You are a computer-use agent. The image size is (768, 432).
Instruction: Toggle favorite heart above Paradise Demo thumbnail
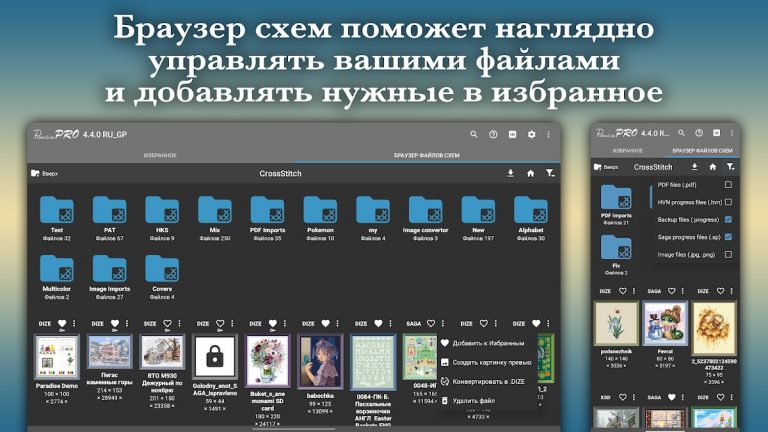point(62,323)
